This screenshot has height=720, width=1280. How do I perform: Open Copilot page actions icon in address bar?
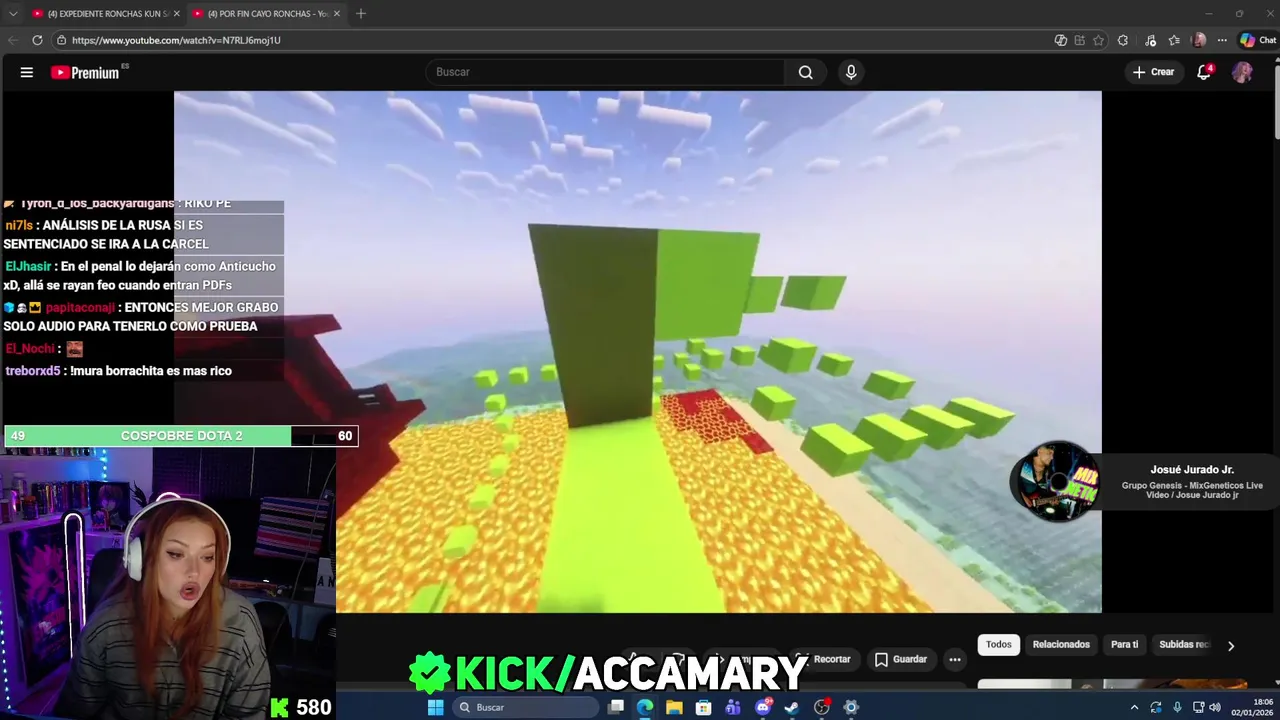coord(1061,40)
